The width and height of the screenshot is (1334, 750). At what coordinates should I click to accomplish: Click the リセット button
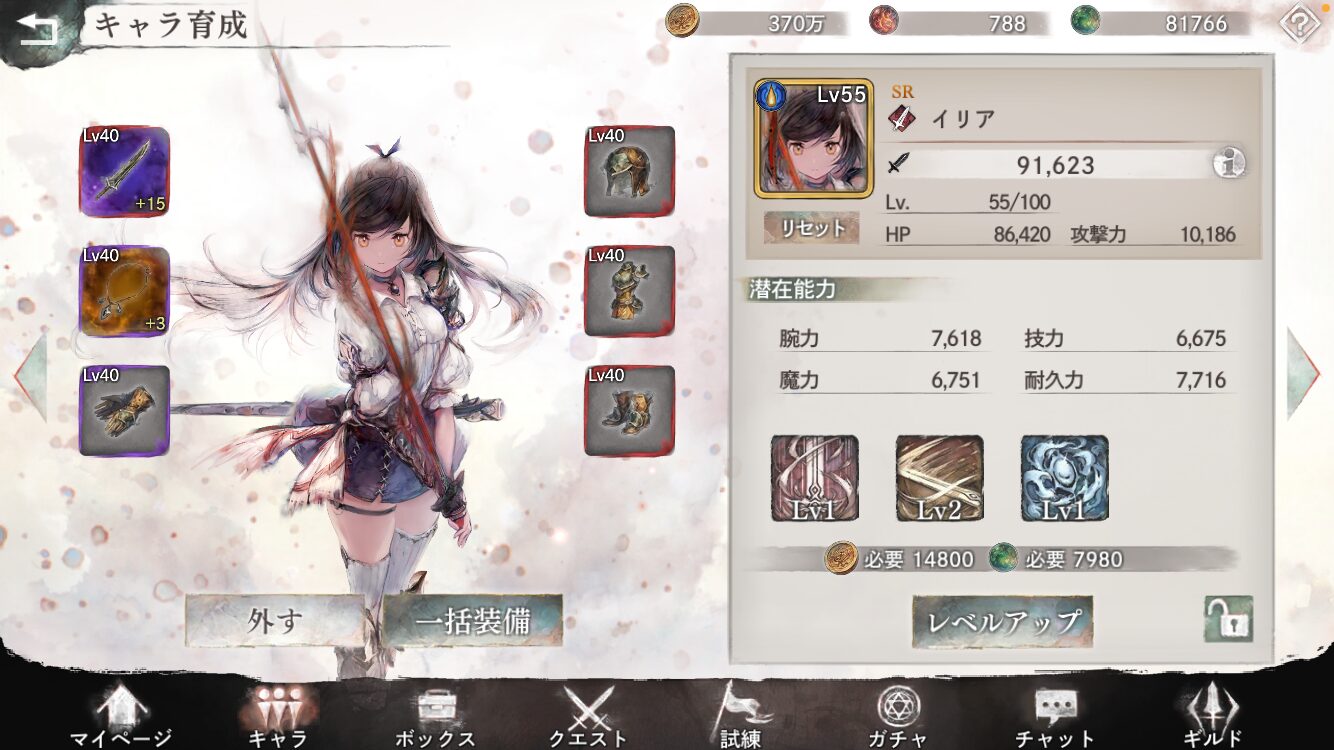[x=811, y=228]
